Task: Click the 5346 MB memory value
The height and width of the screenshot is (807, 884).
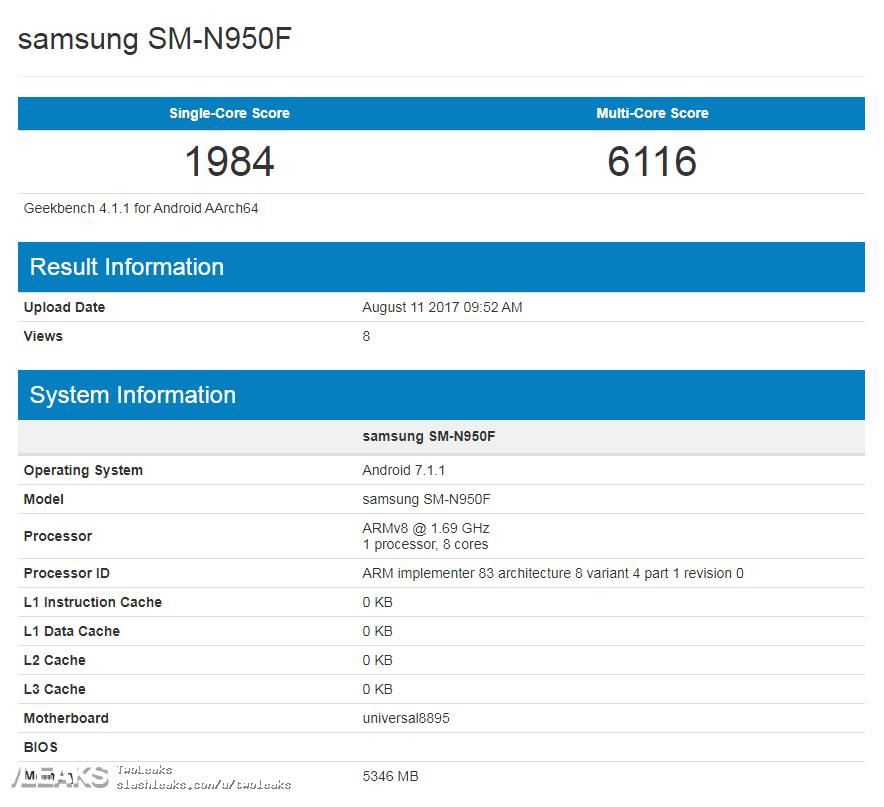Action: (x=390, y=776)
